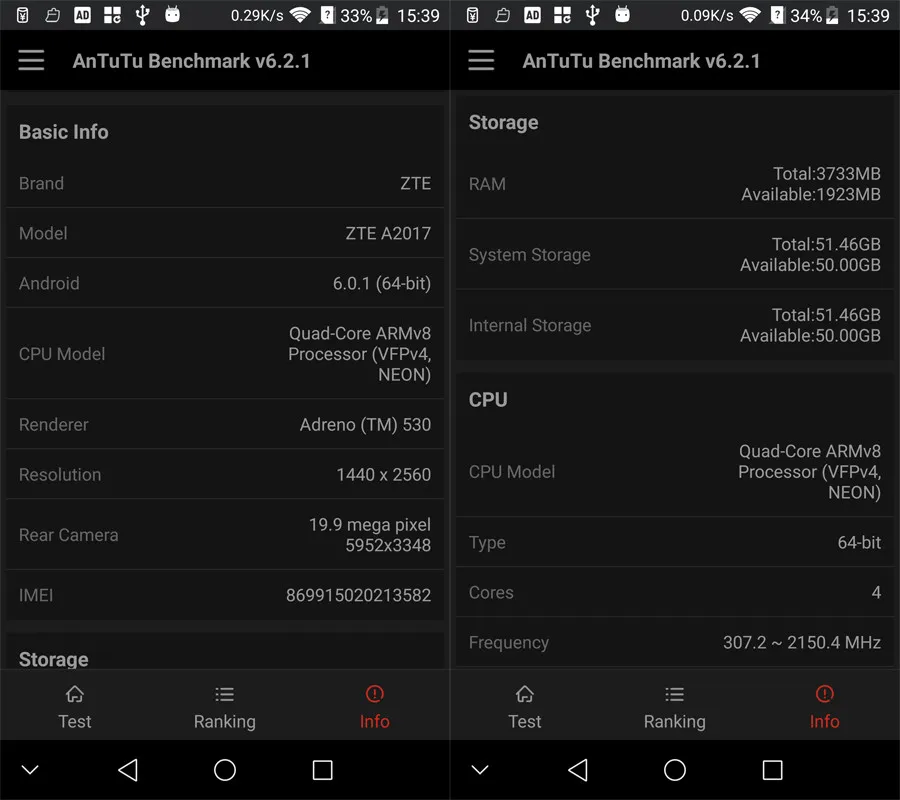The image size is (900, 800).
Task: Select the ZTE A2017 Model row
Action: [x=225, y=233]
